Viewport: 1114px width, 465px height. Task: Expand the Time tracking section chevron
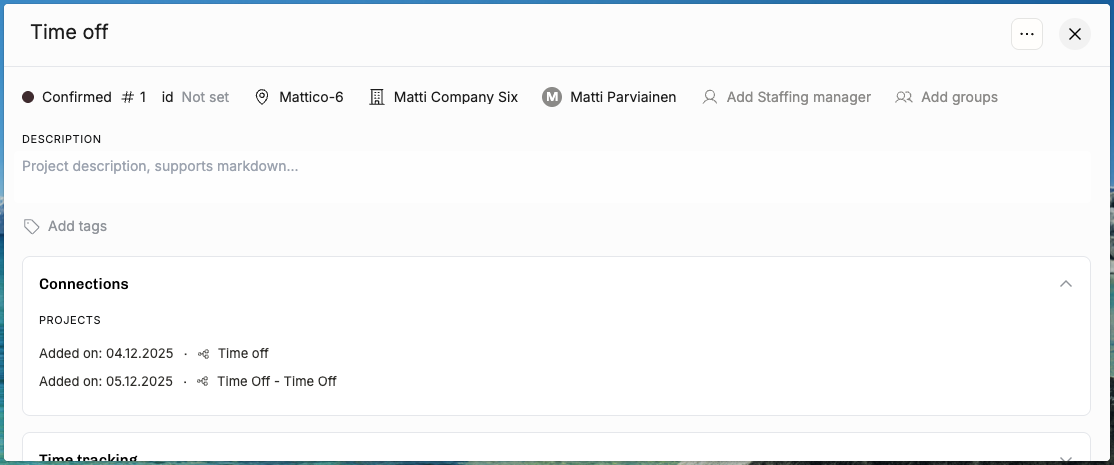(1066, 459)
